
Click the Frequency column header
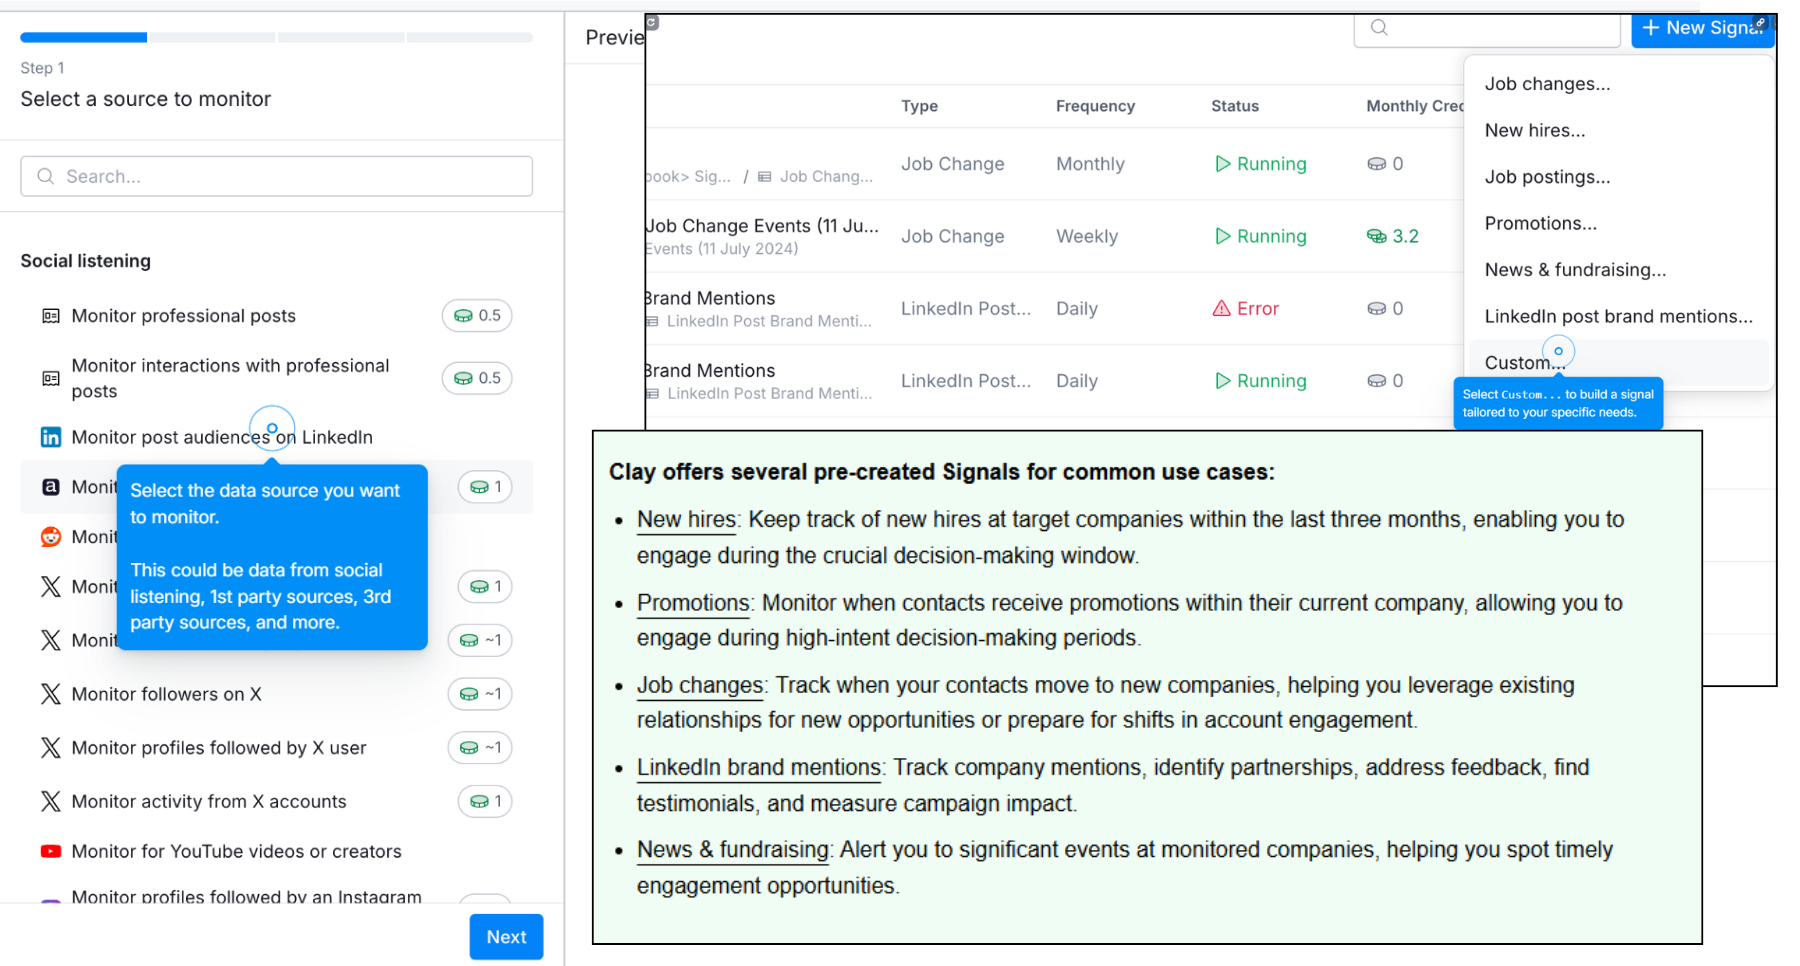pos(1095,106)
